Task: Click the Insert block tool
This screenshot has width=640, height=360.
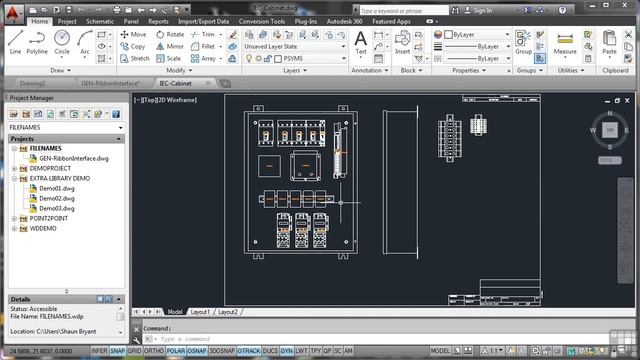Action: (402, 42)
